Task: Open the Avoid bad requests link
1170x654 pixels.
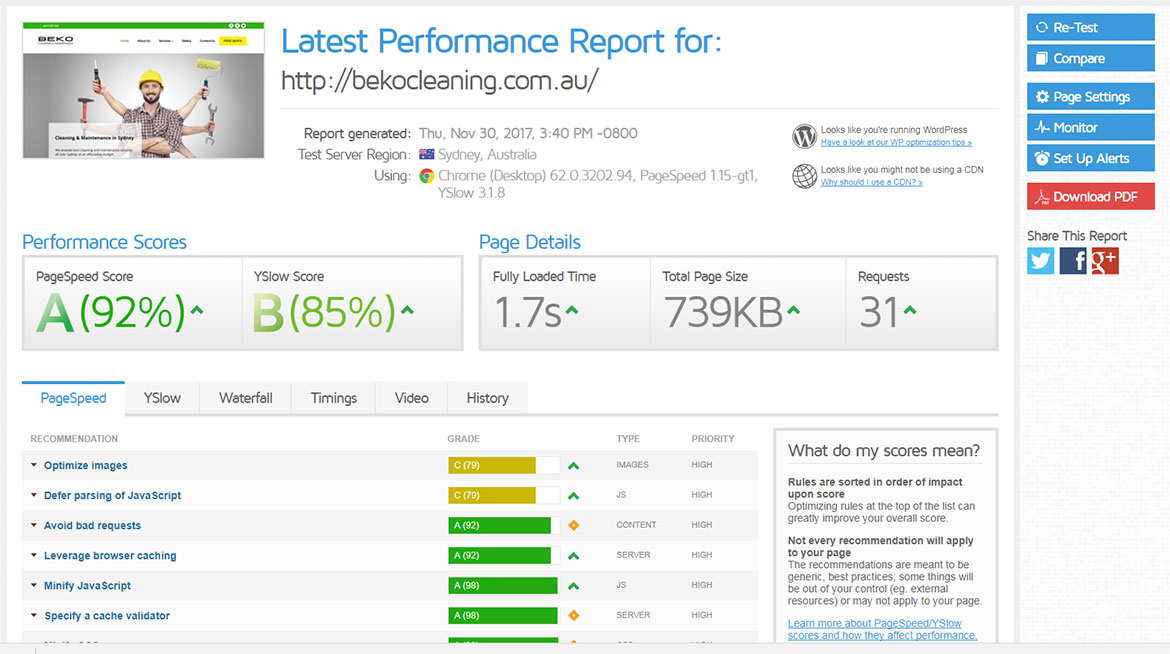Action: point(92,526)
